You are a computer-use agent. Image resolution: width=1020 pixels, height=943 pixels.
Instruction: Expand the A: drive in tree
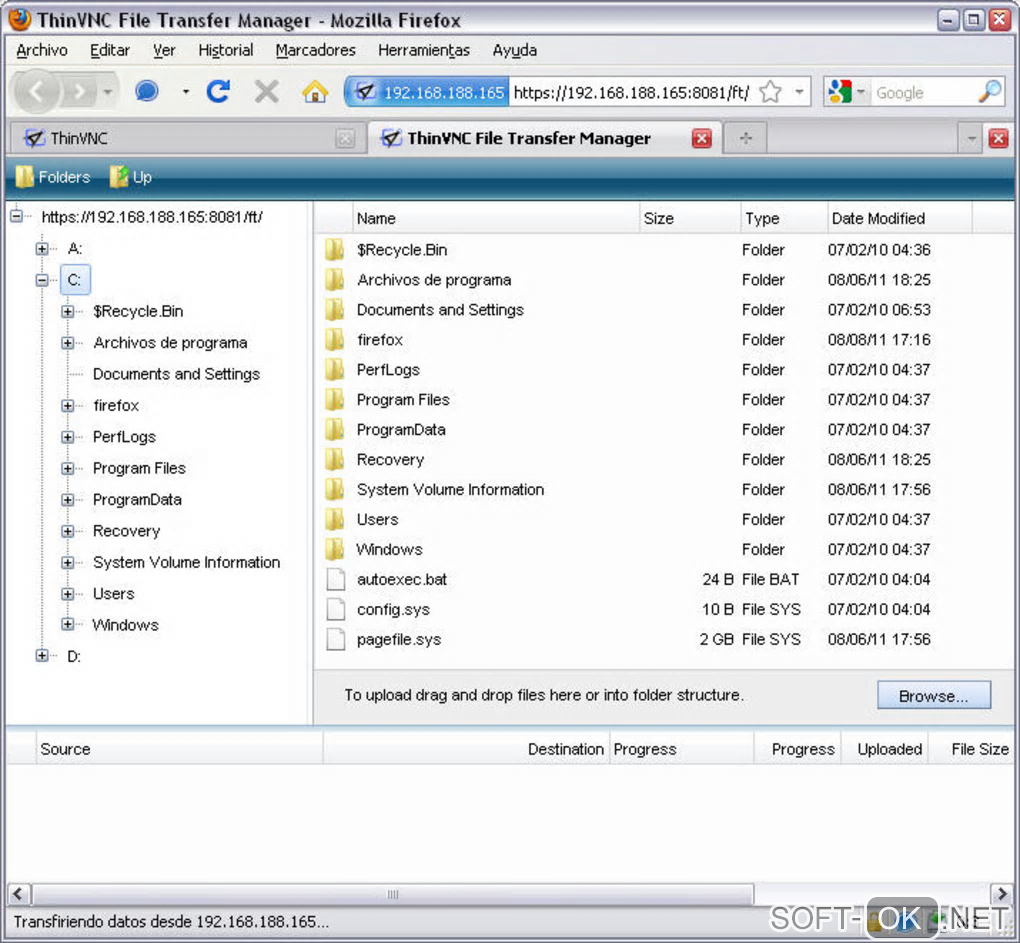tap(42, 248)
